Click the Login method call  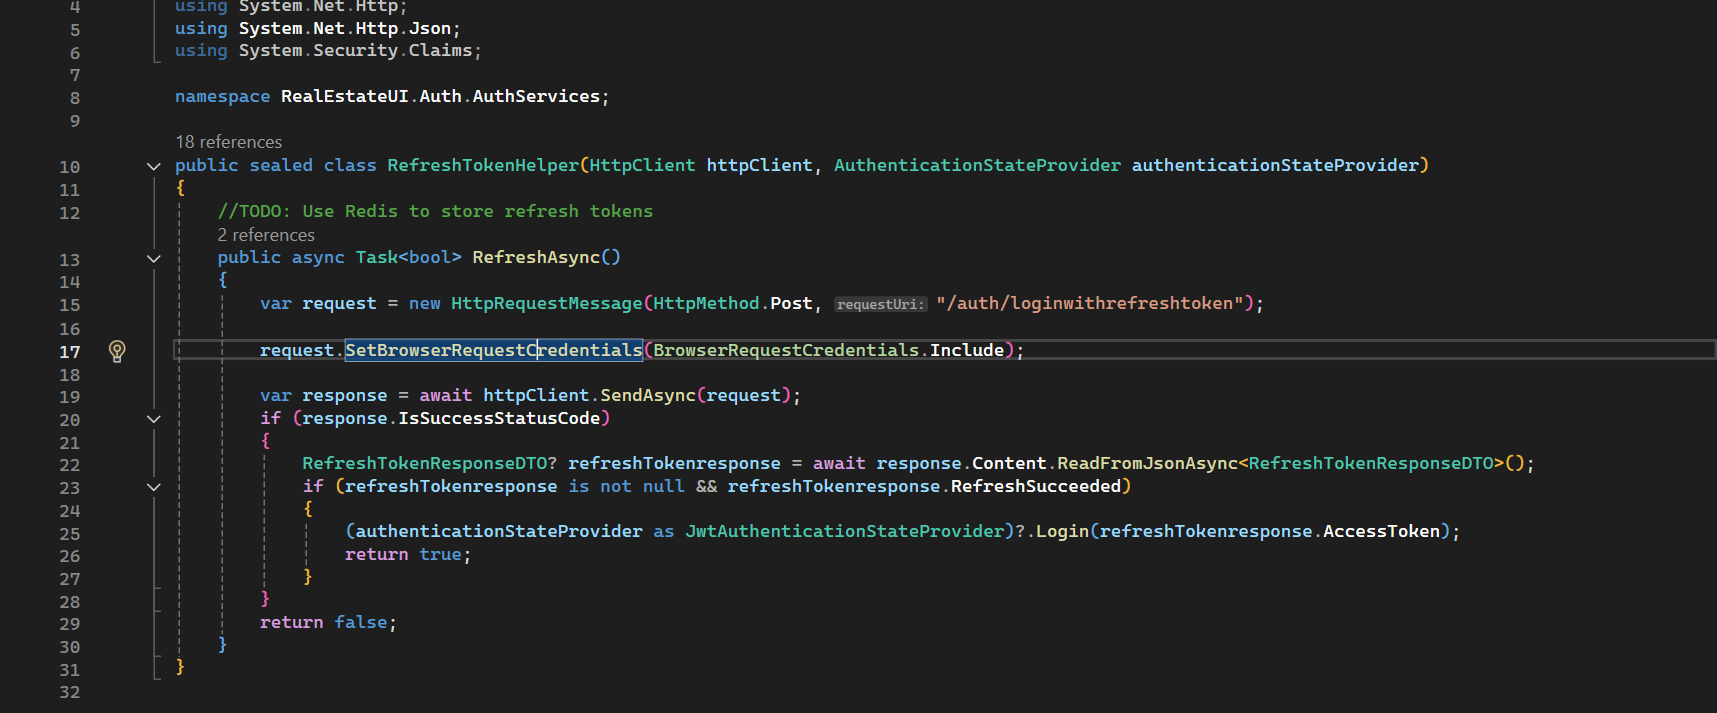[x=1062, y=531]
